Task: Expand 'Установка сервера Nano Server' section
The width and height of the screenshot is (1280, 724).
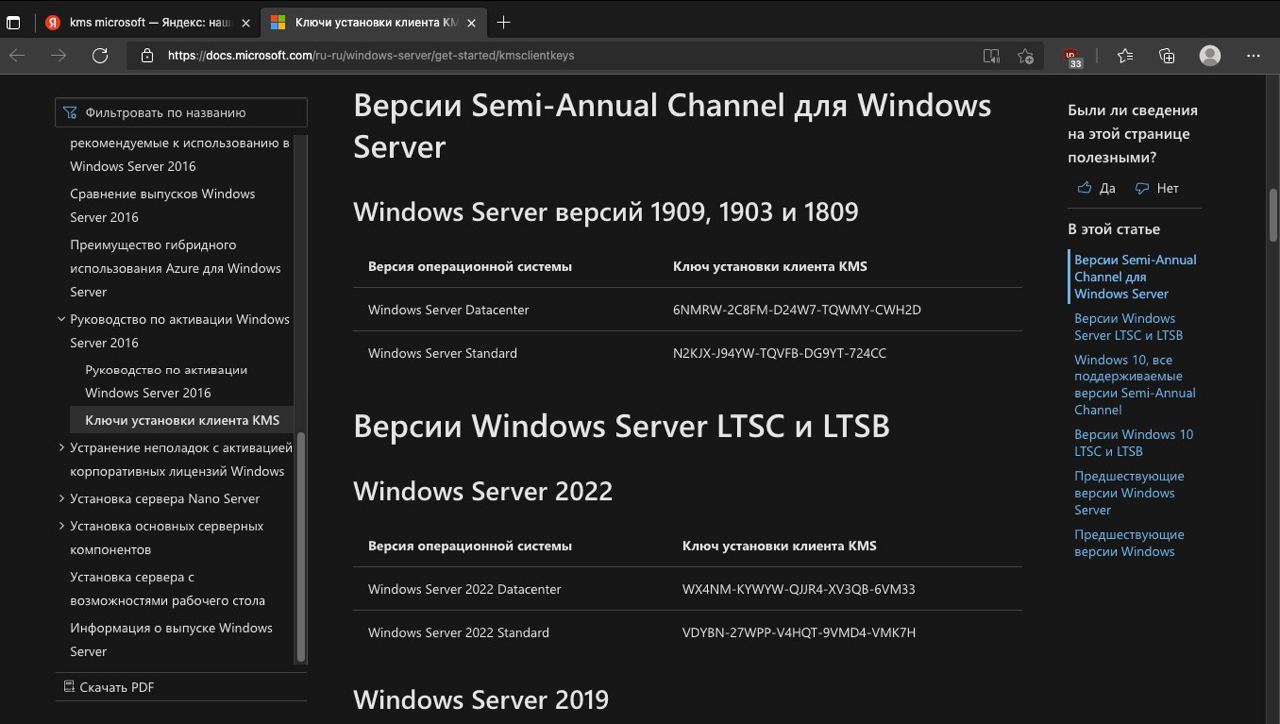Action: point(61,499)
